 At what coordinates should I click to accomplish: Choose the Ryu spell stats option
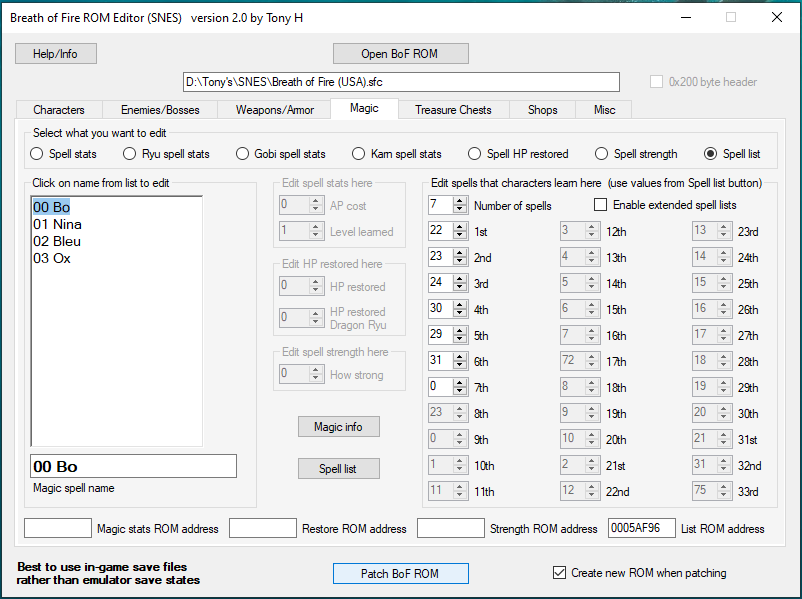130,154
